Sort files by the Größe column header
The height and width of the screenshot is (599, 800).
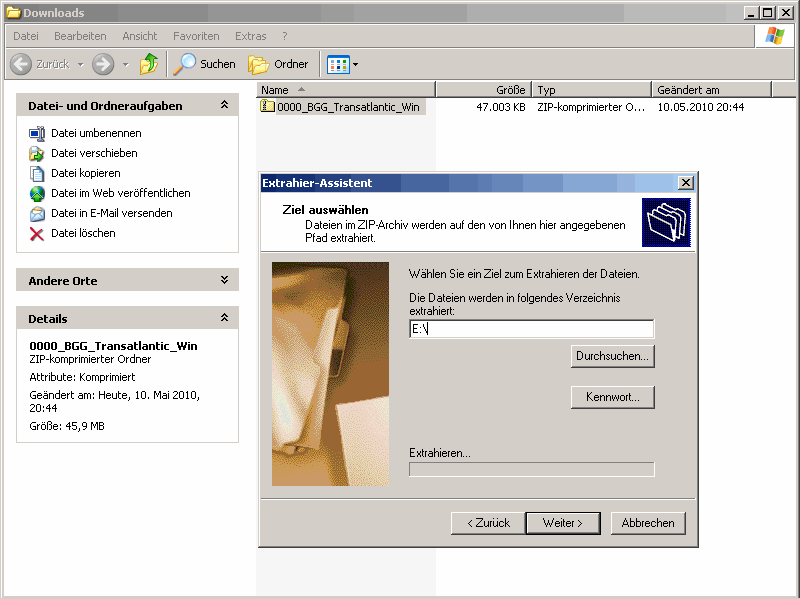(x=483, y=90)
